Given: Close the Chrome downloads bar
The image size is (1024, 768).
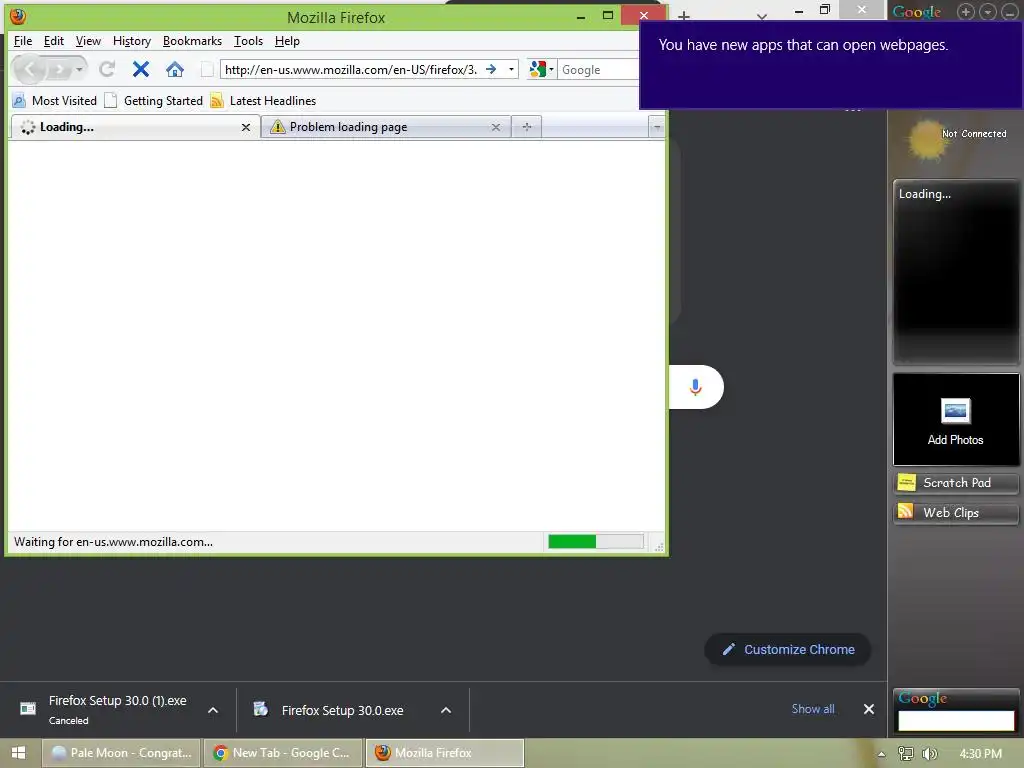Looking at the screenshot, I should pos(869,709).
